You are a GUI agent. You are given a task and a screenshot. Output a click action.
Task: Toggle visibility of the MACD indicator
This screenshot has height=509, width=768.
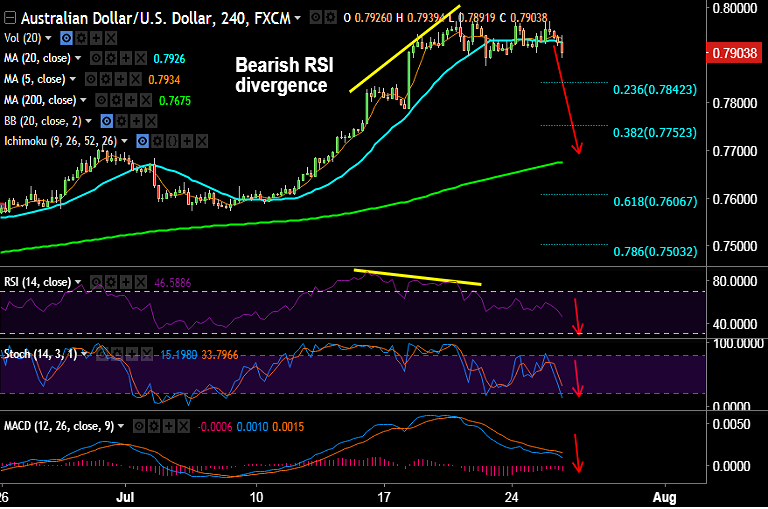tap(139, 426)
